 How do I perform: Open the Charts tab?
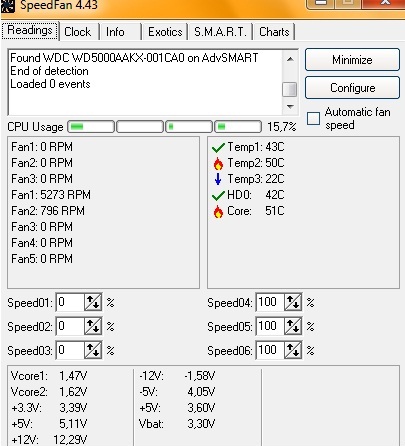(x=274, y=32)
